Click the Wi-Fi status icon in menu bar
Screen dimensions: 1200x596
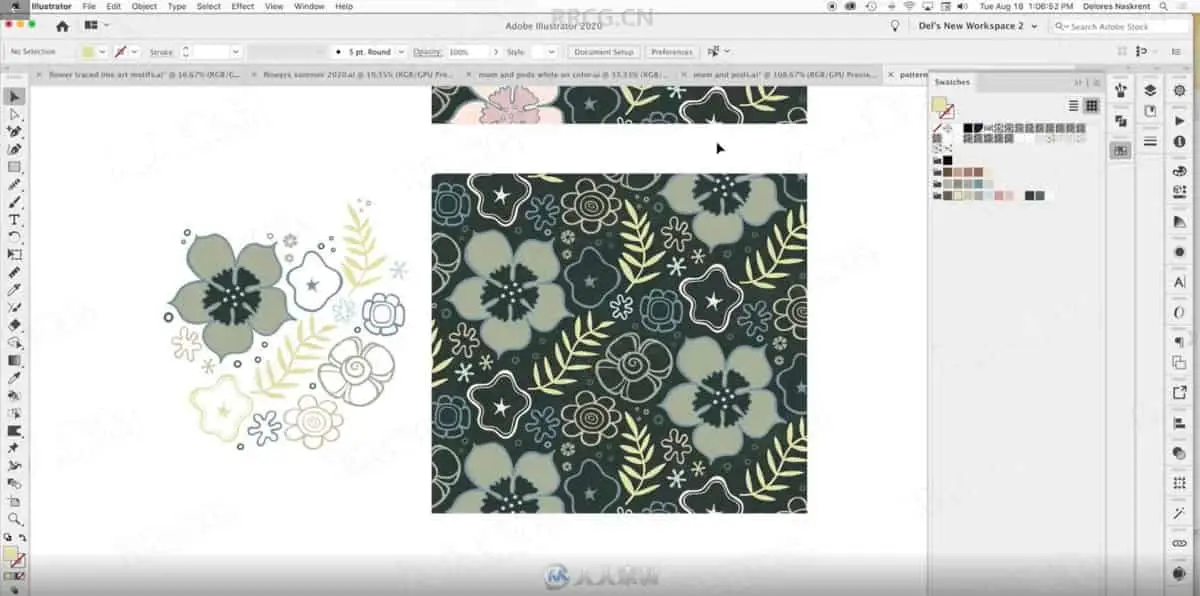pyautogui.click(x=909, y=6)
